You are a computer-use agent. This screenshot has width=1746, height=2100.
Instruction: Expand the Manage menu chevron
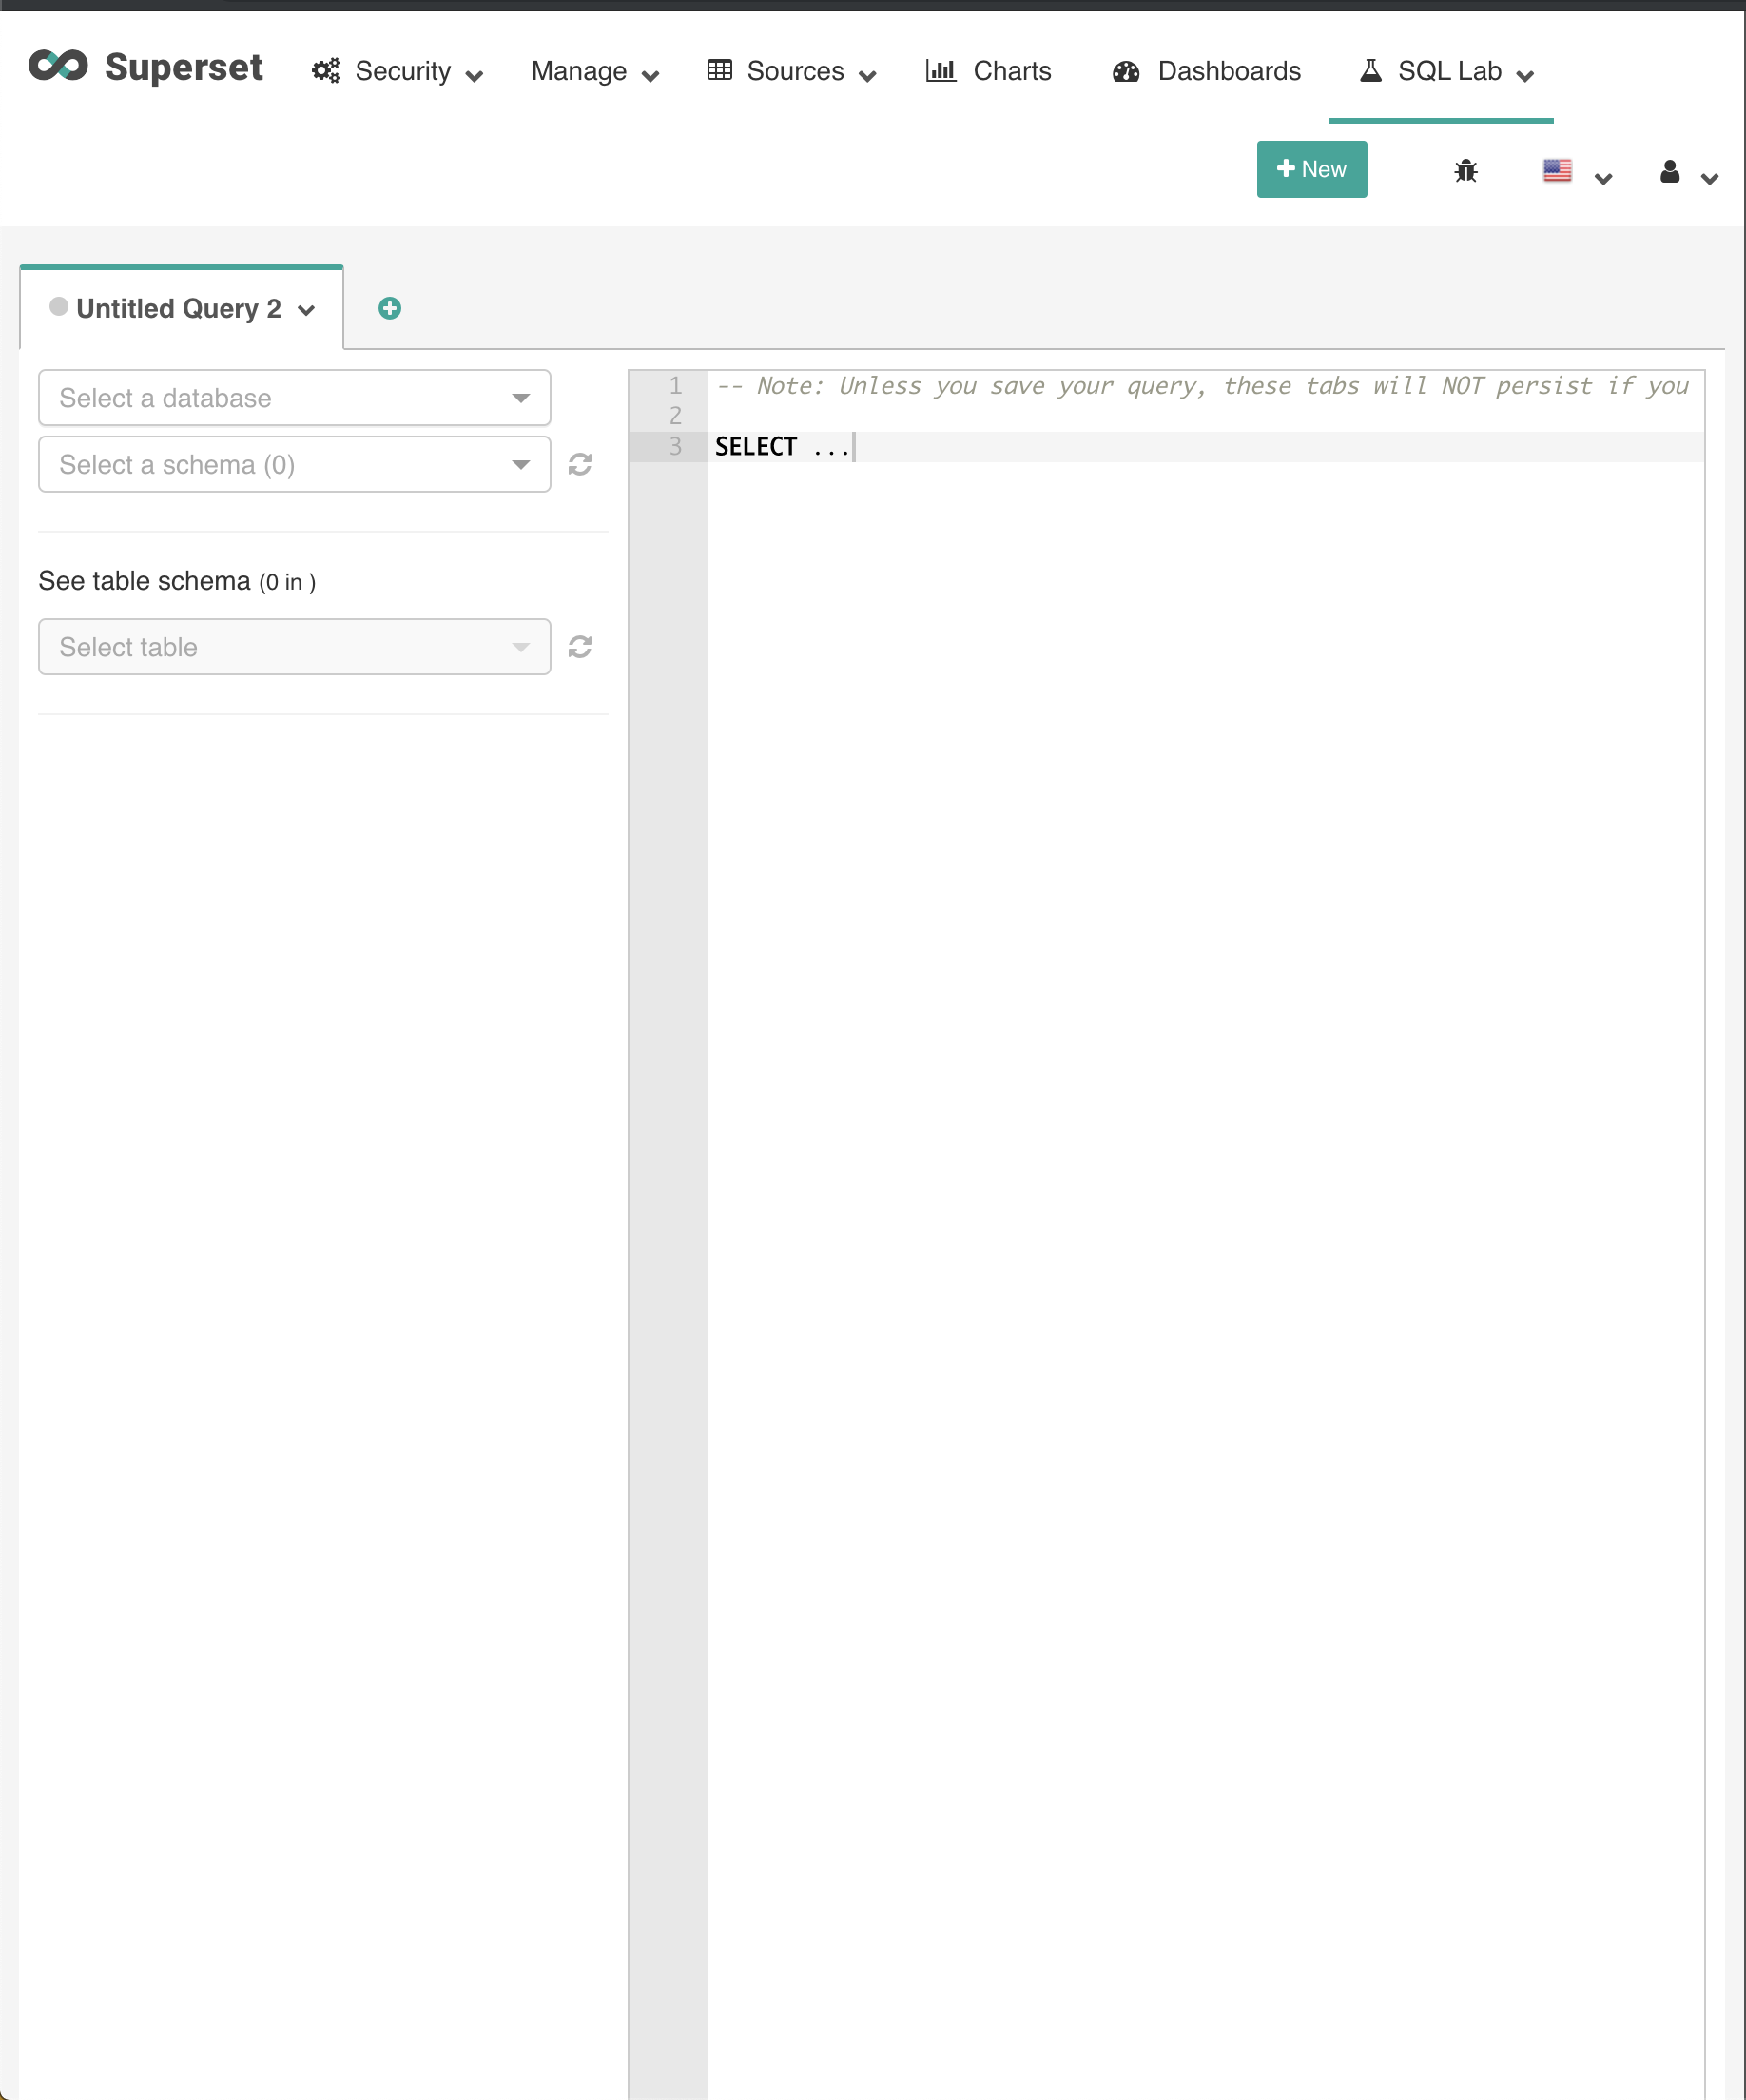[651, 76]
